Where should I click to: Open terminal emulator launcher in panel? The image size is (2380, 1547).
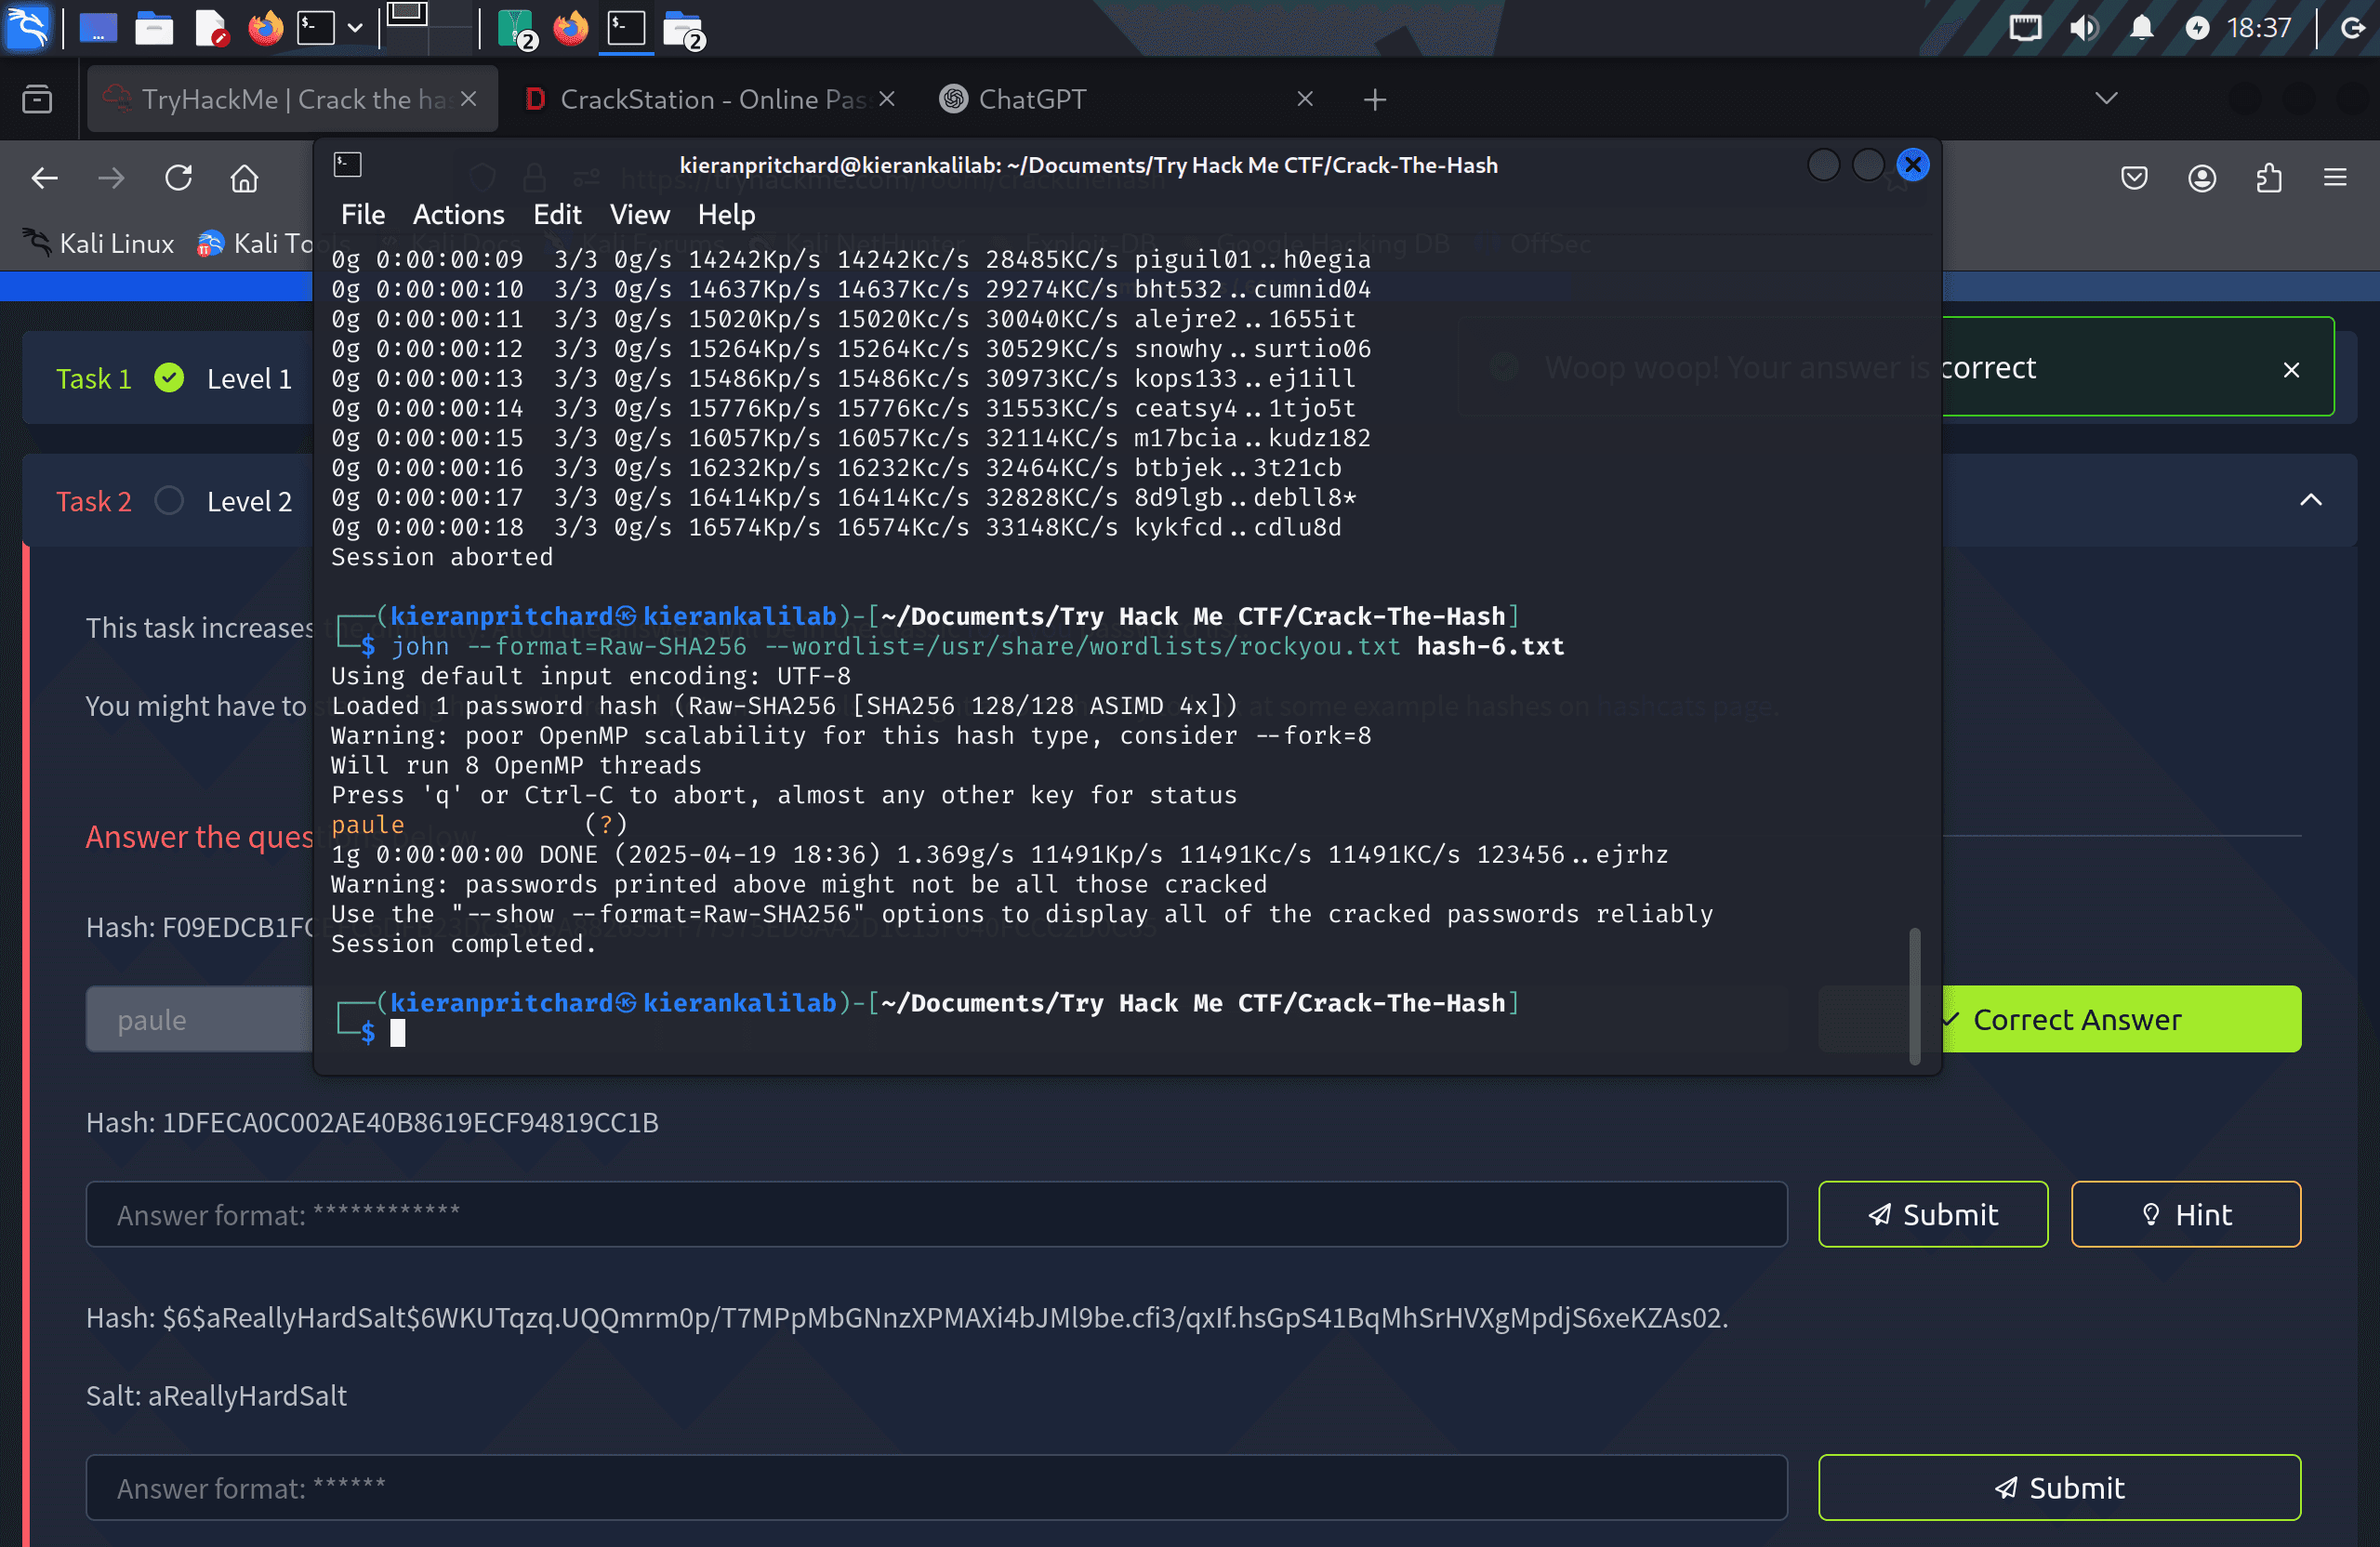[315, 28]
